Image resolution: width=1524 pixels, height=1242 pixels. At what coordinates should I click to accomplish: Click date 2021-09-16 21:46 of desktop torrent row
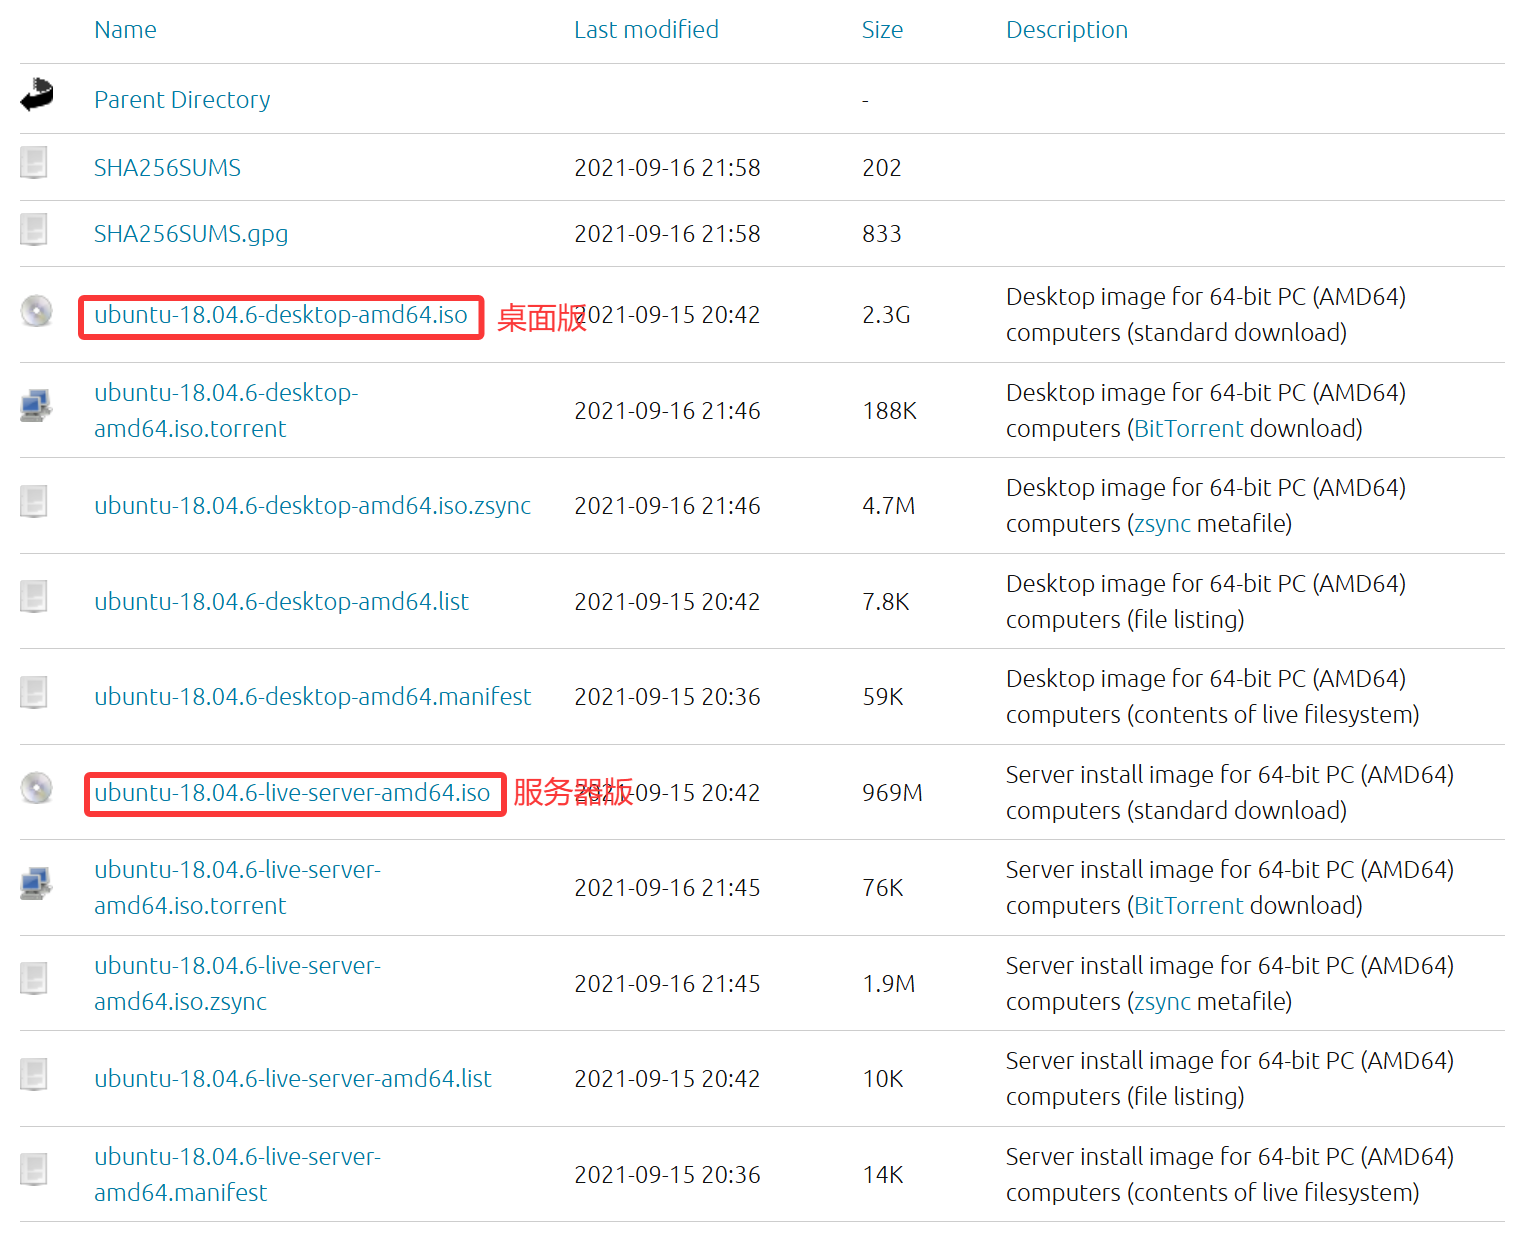click(x=667, y=411)
